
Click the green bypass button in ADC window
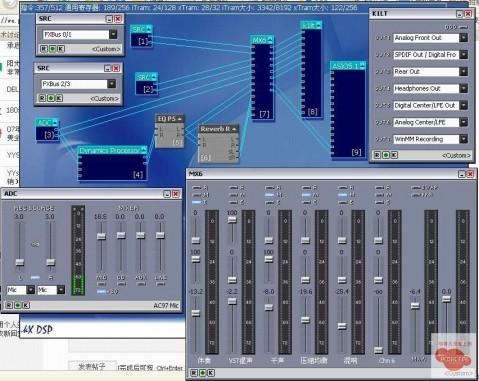(x=17, y=305)
